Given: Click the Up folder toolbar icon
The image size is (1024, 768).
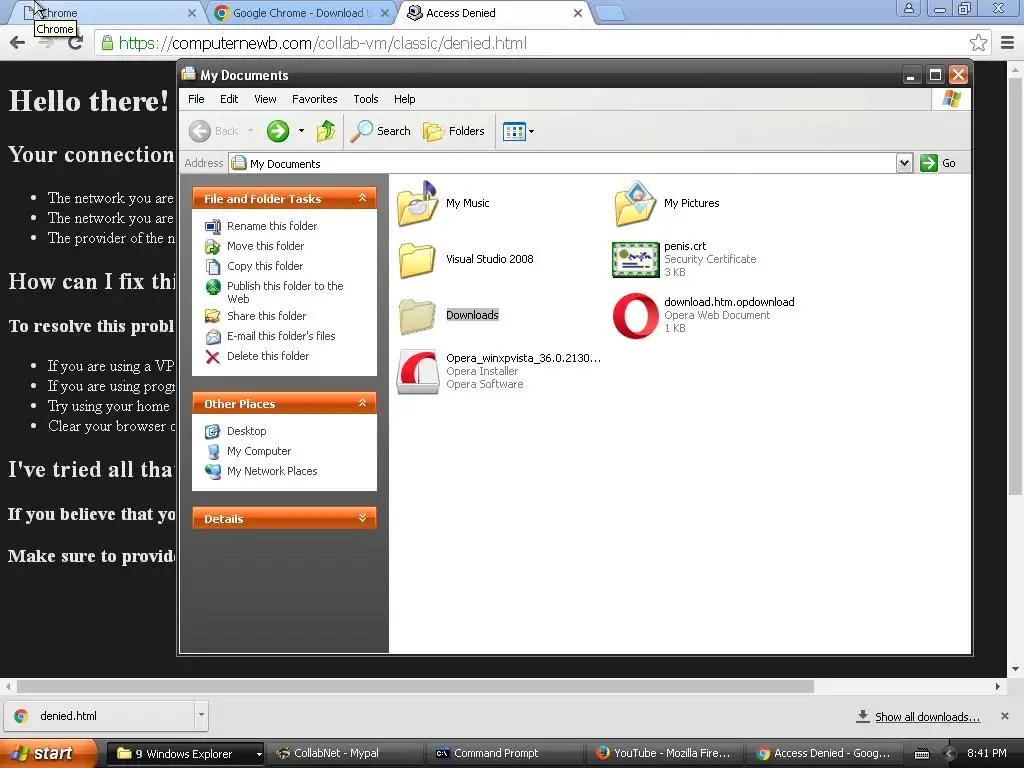Looking at the screenshot, I should [x=326, y=131].
